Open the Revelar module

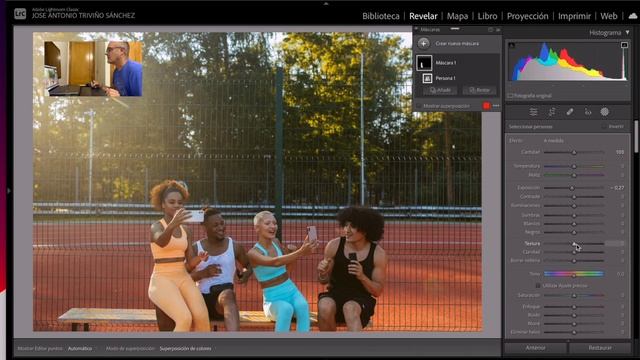[423, 16]
